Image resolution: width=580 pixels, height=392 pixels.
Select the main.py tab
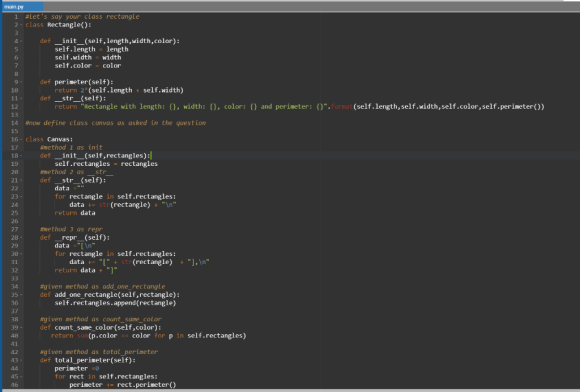click(x=23, y=7)
